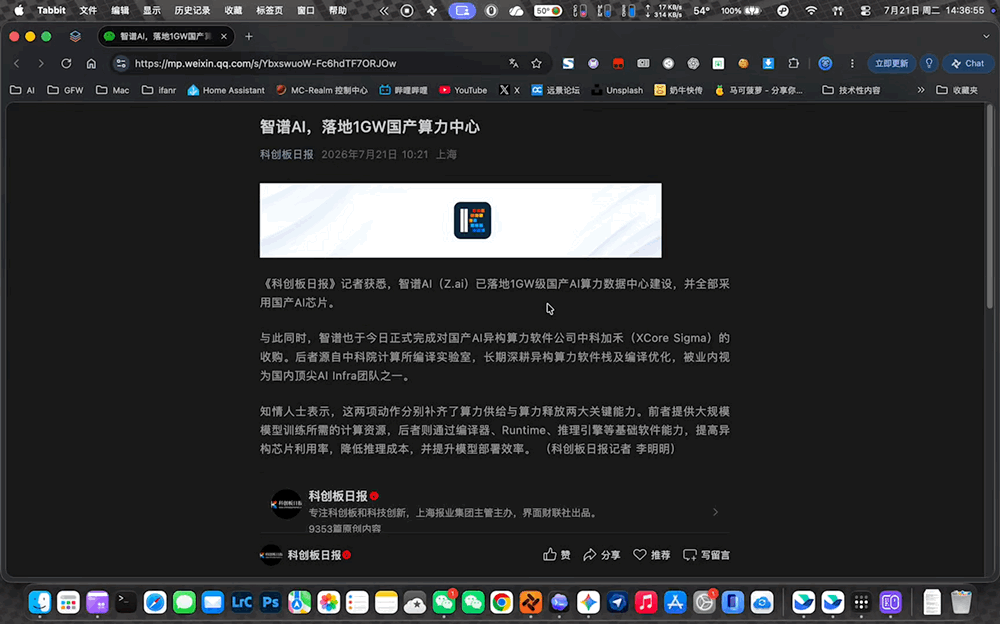Share the article via 分享
The image size is (1000, 624).
pyautogui.click(x=601, y=554)
